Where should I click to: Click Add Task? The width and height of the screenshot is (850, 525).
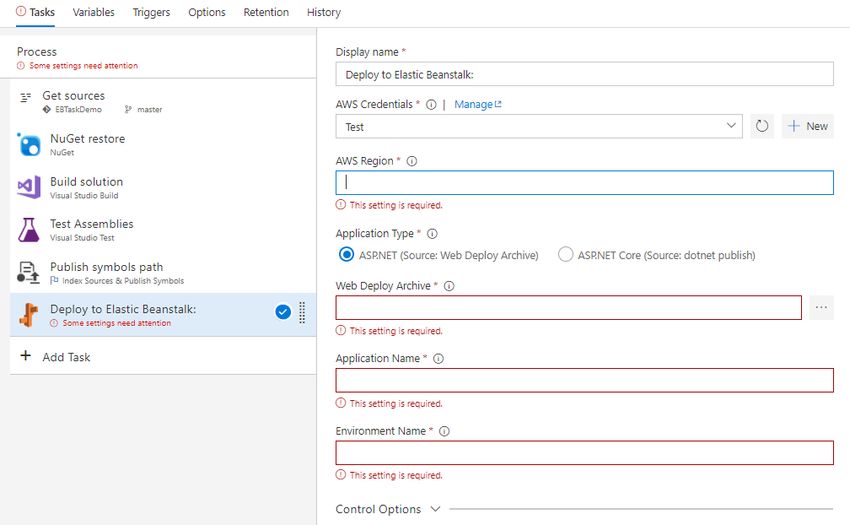[66, 357]
